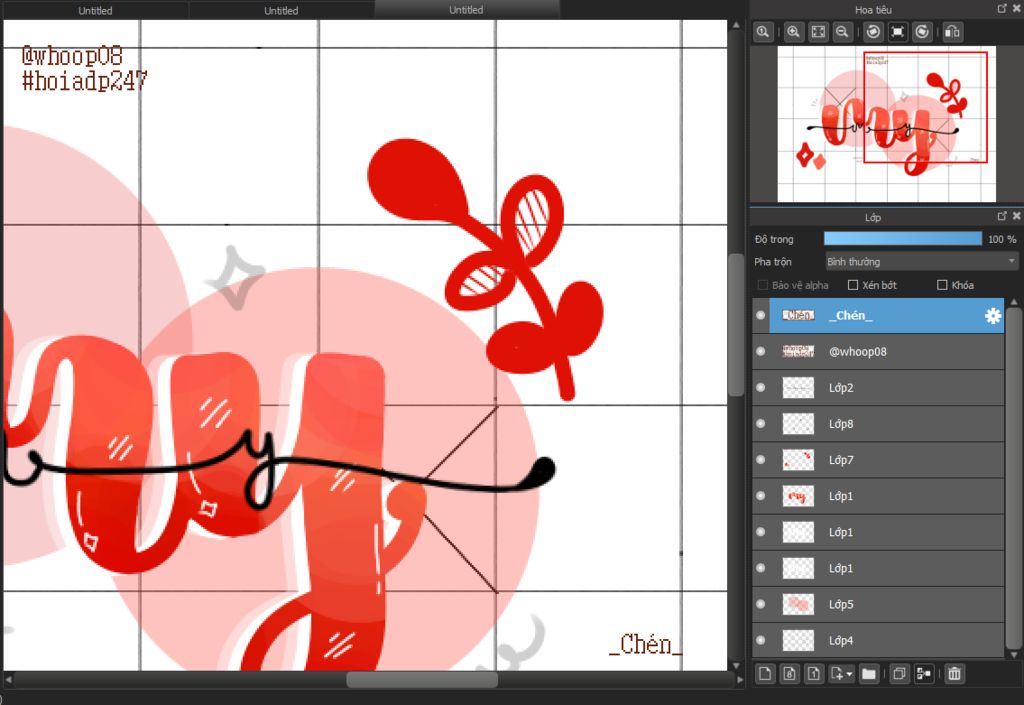The image size is (1024, 705).
Task: Click the navigator preview image
Action: 886,123
